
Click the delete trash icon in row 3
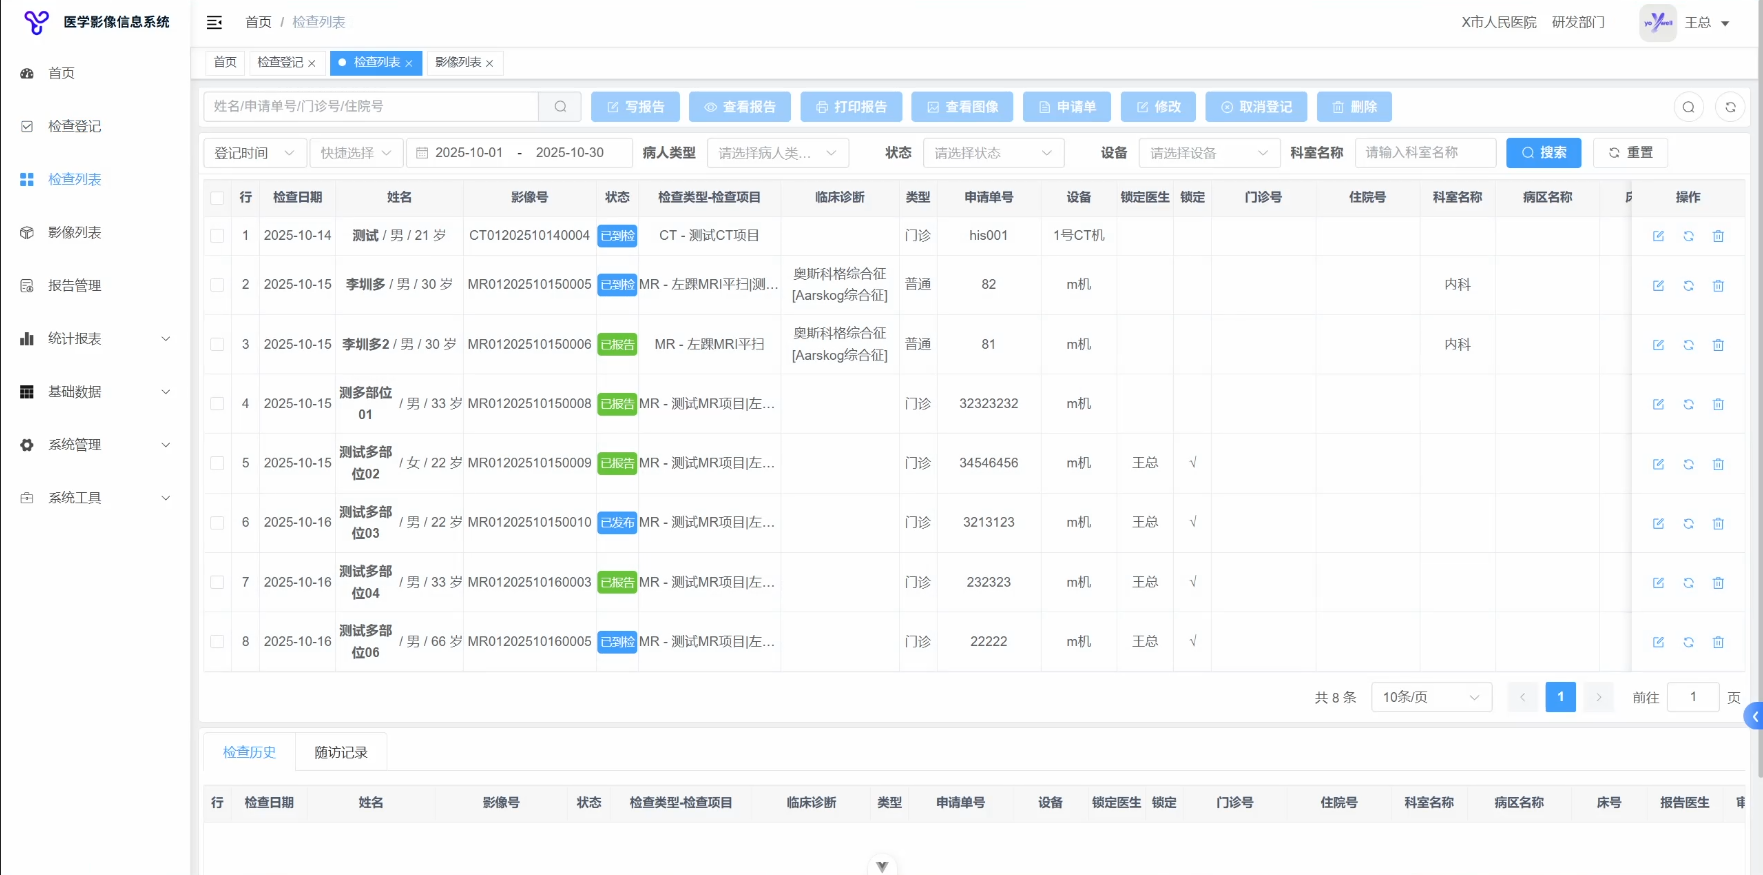click(x=1718, y=345)
